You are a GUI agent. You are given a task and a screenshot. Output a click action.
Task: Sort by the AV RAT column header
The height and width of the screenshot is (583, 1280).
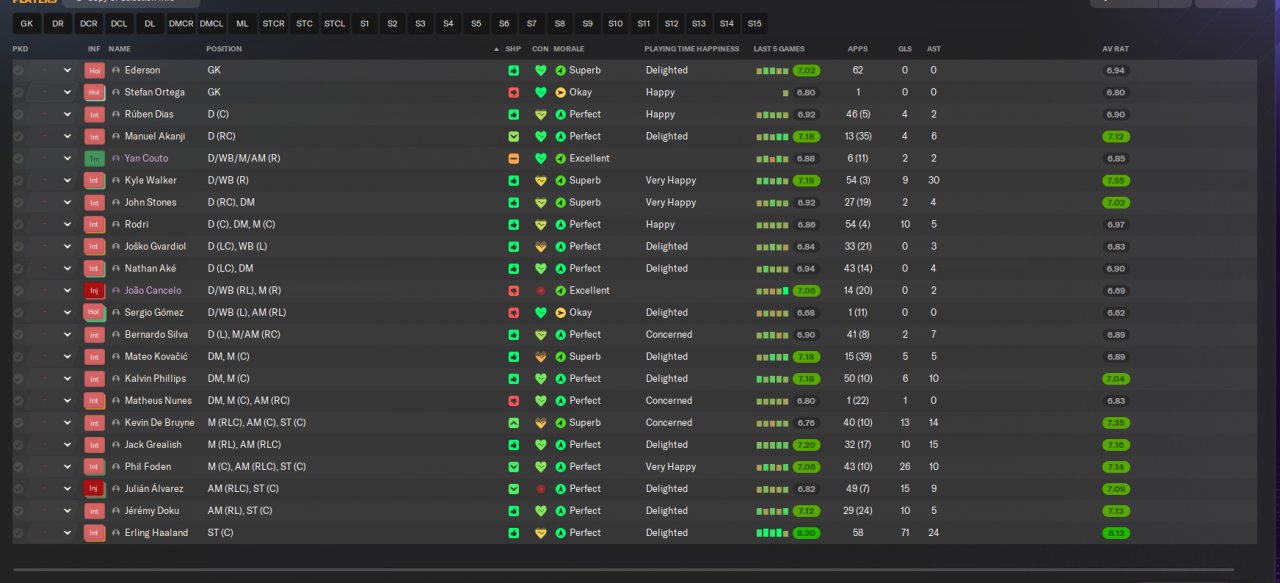click(x=1115, y=49)
